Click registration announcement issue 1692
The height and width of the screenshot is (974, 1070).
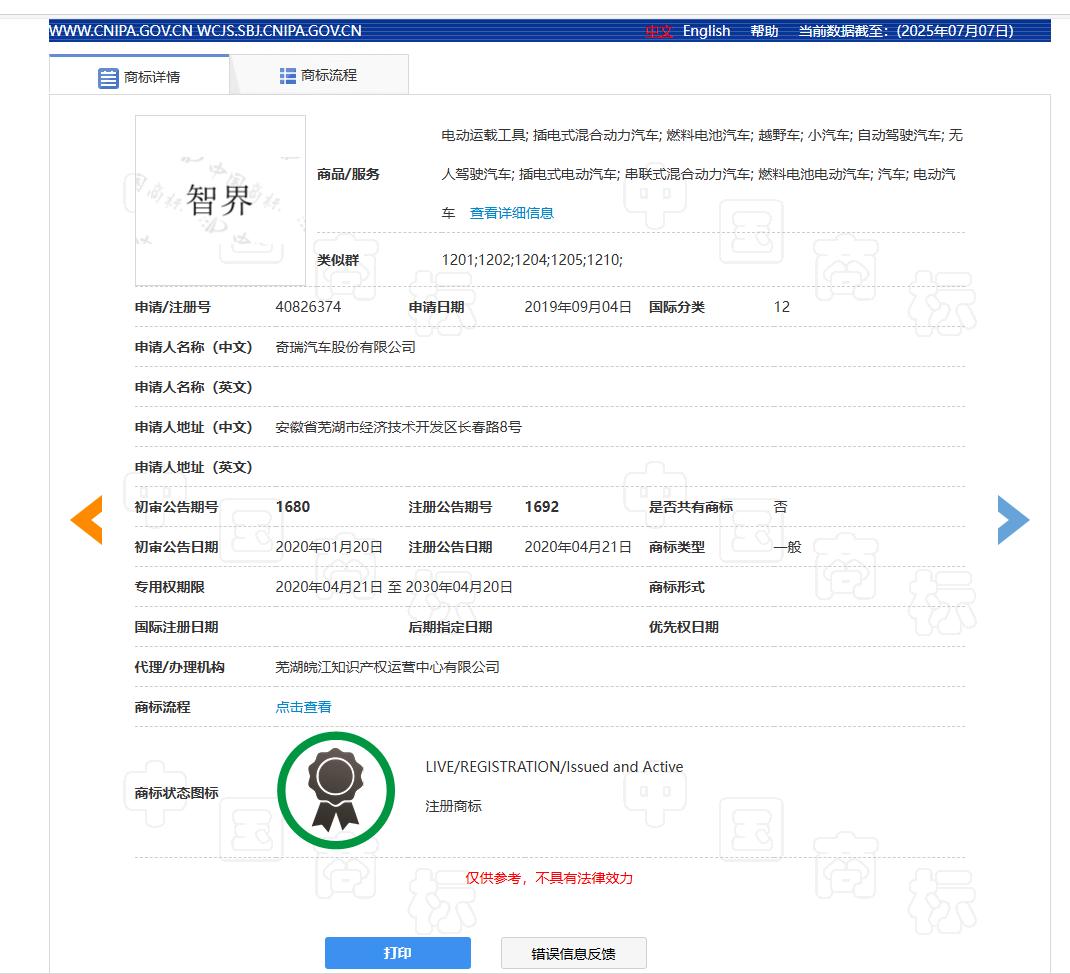coord(542,507)
